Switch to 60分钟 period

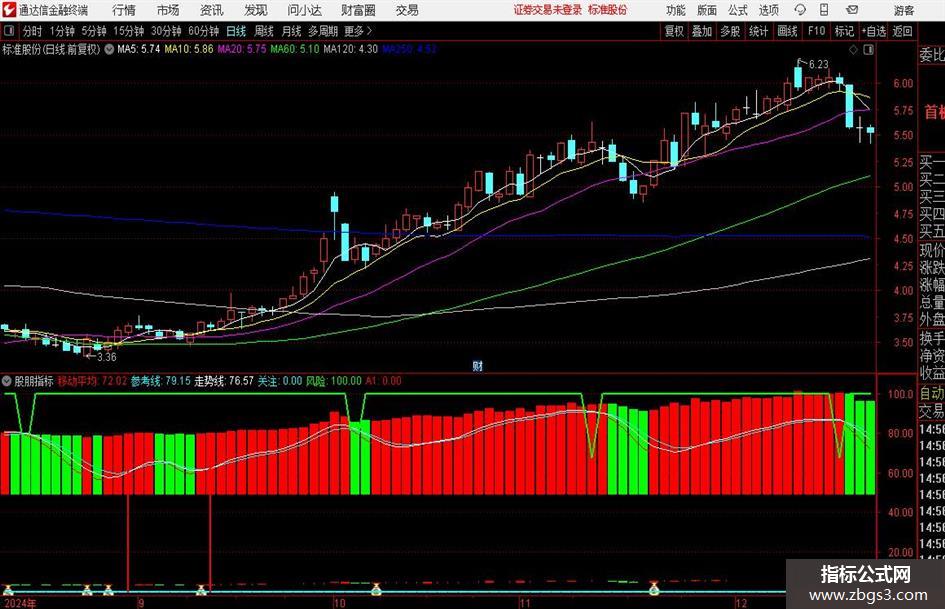coord(203,31)
